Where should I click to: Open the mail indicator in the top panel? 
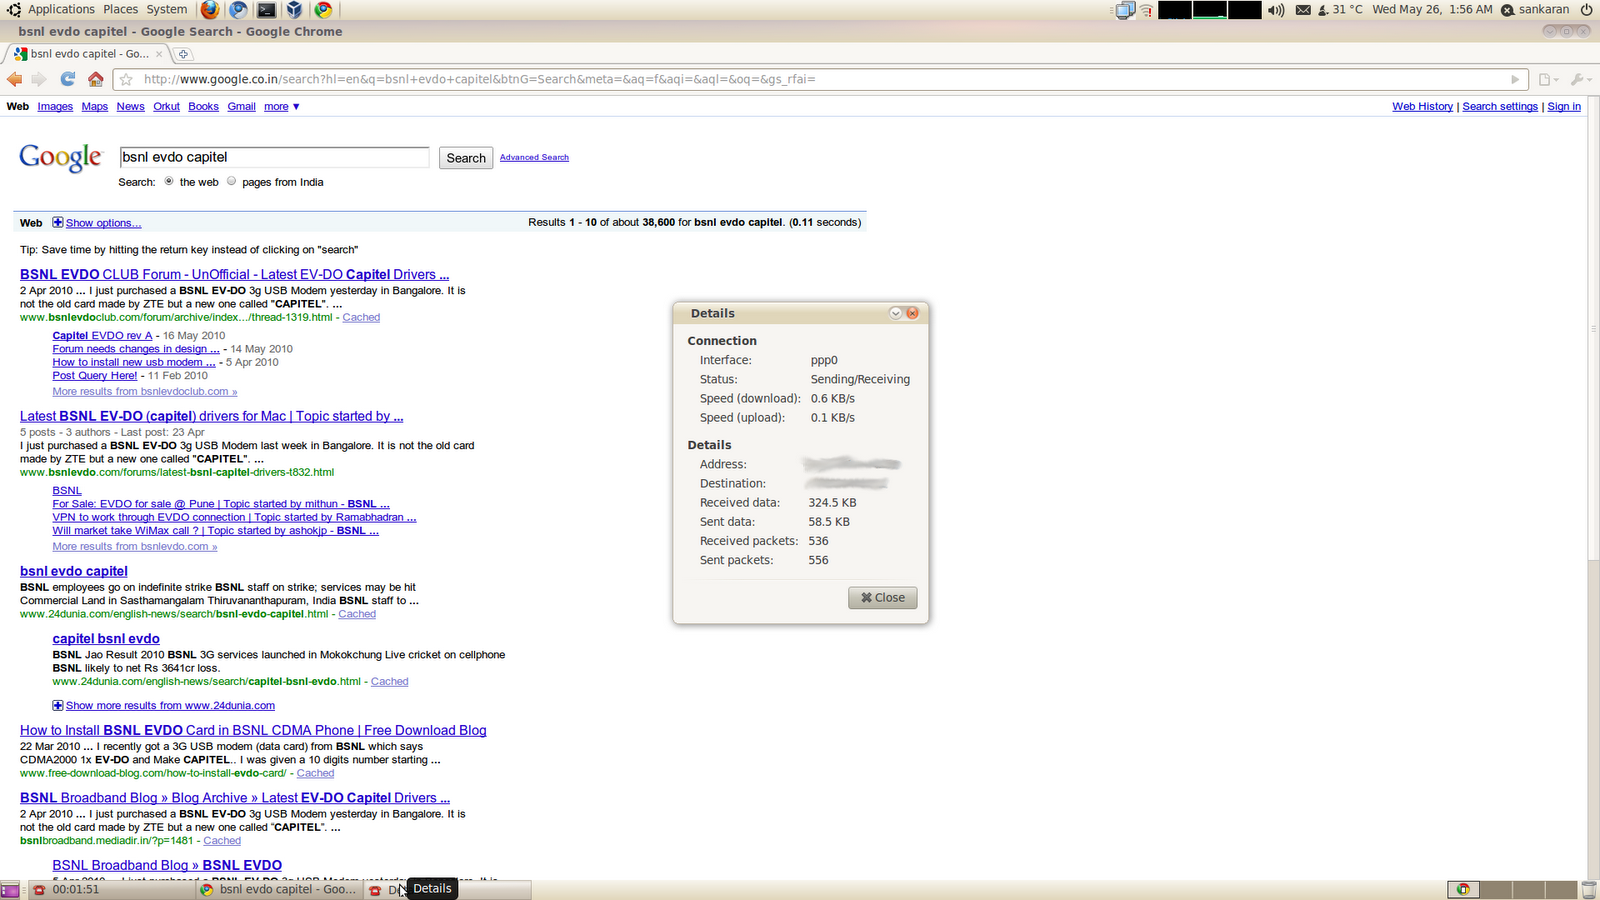pos(1303,10)
